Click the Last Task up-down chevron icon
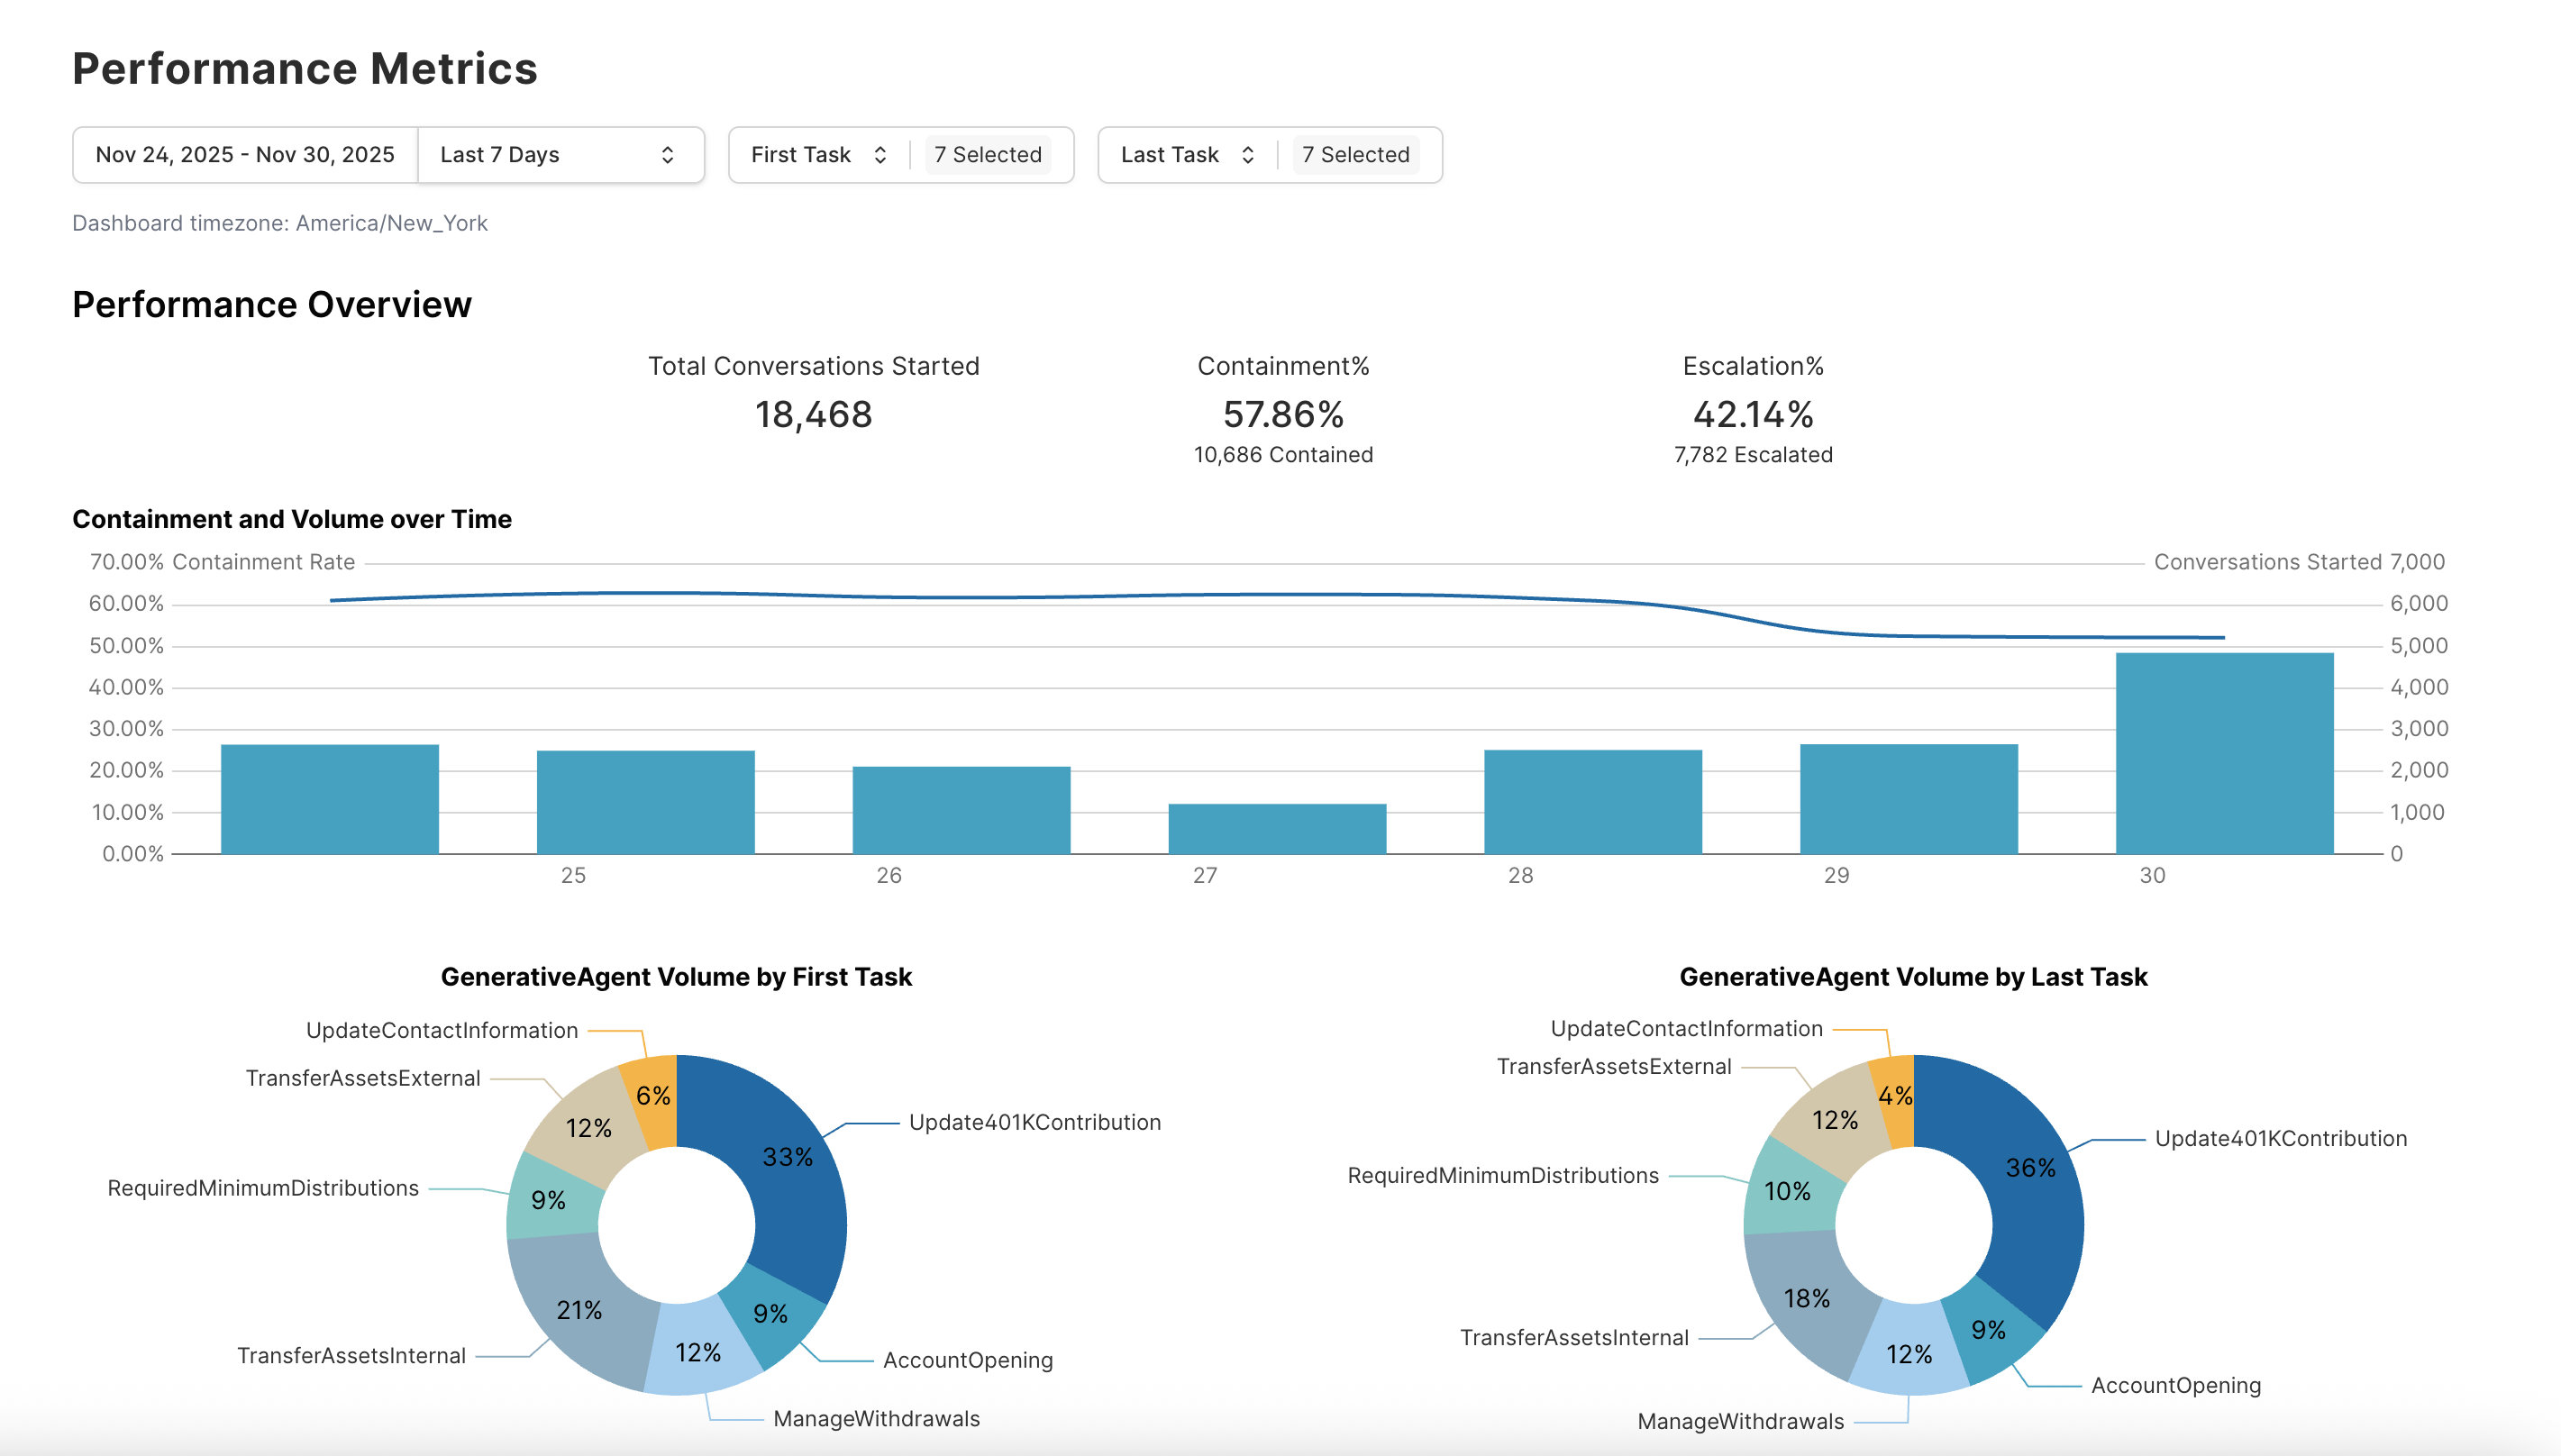 pos(1248,155)
